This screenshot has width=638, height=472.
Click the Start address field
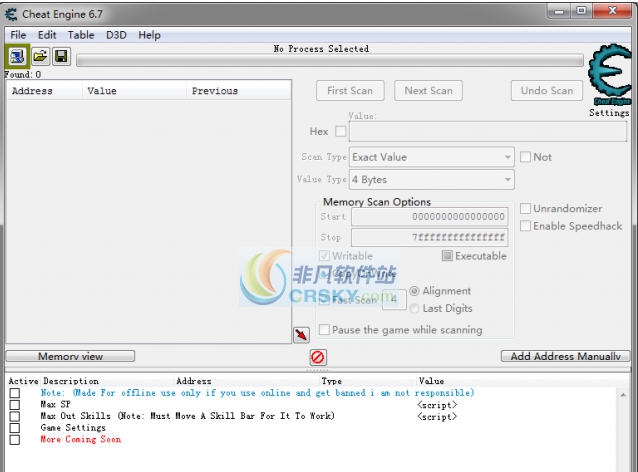430,216
